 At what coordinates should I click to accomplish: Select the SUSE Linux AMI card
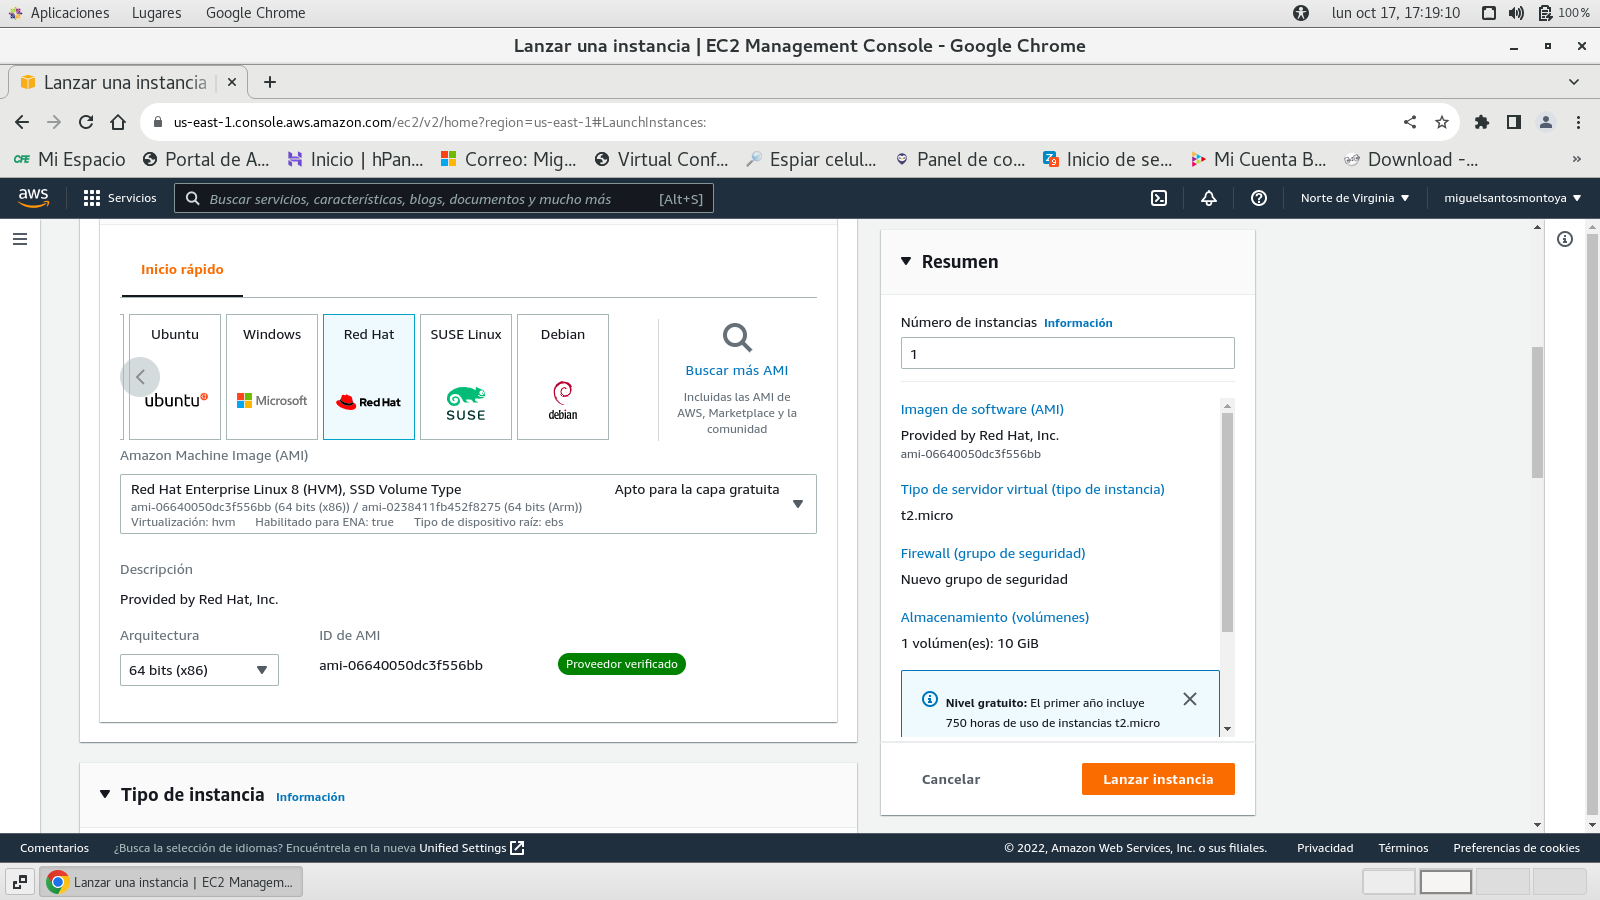click(x=466, y=377)
